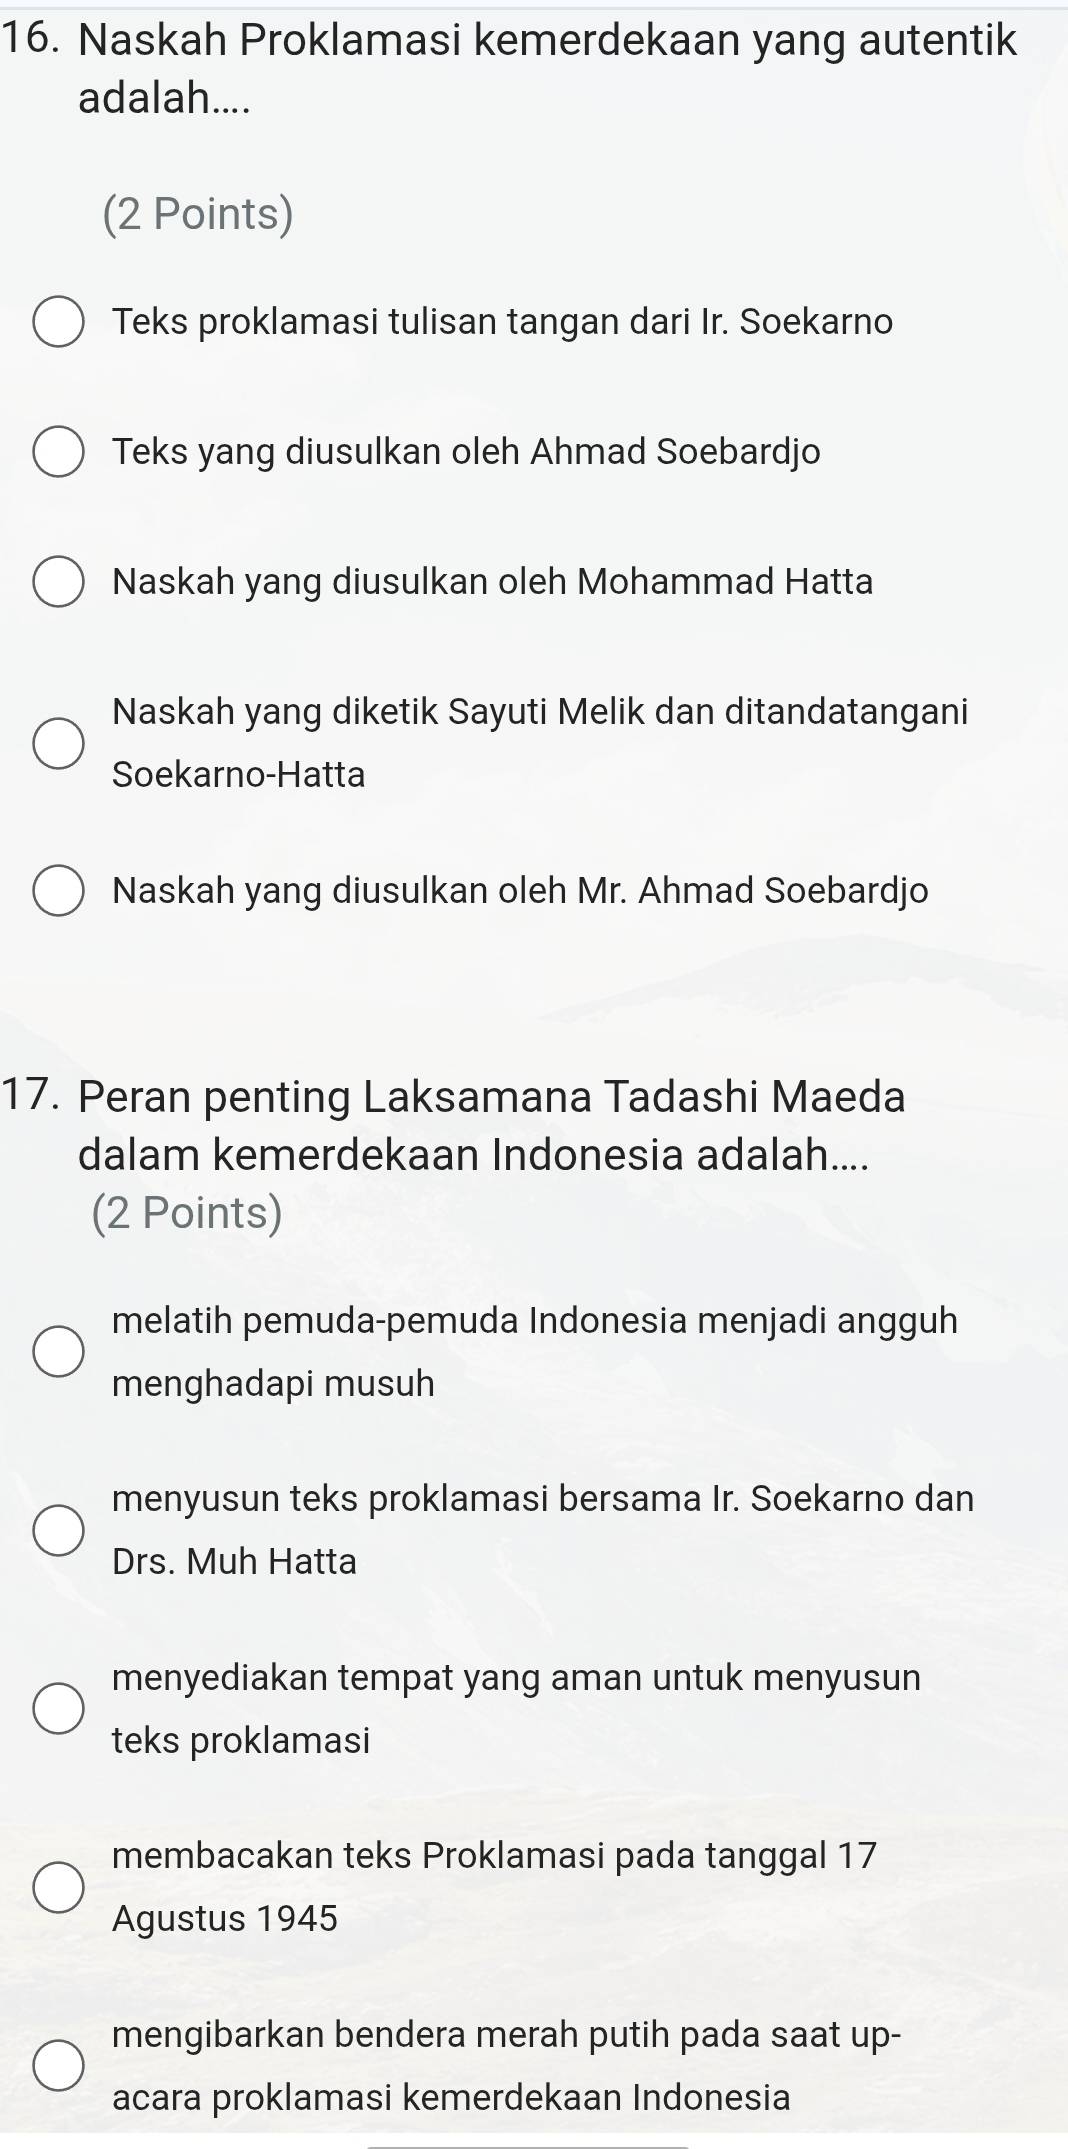Pick the radio button for Sayuti Melik answer

tap(59, 743)
